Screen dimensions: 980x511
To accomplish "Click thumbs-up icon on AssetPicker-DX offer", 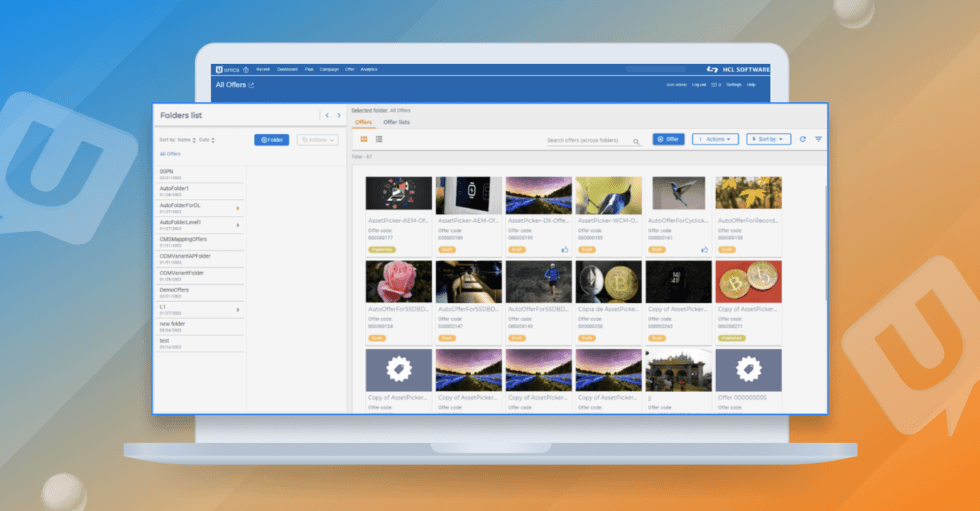I will [x=564, y=250].
